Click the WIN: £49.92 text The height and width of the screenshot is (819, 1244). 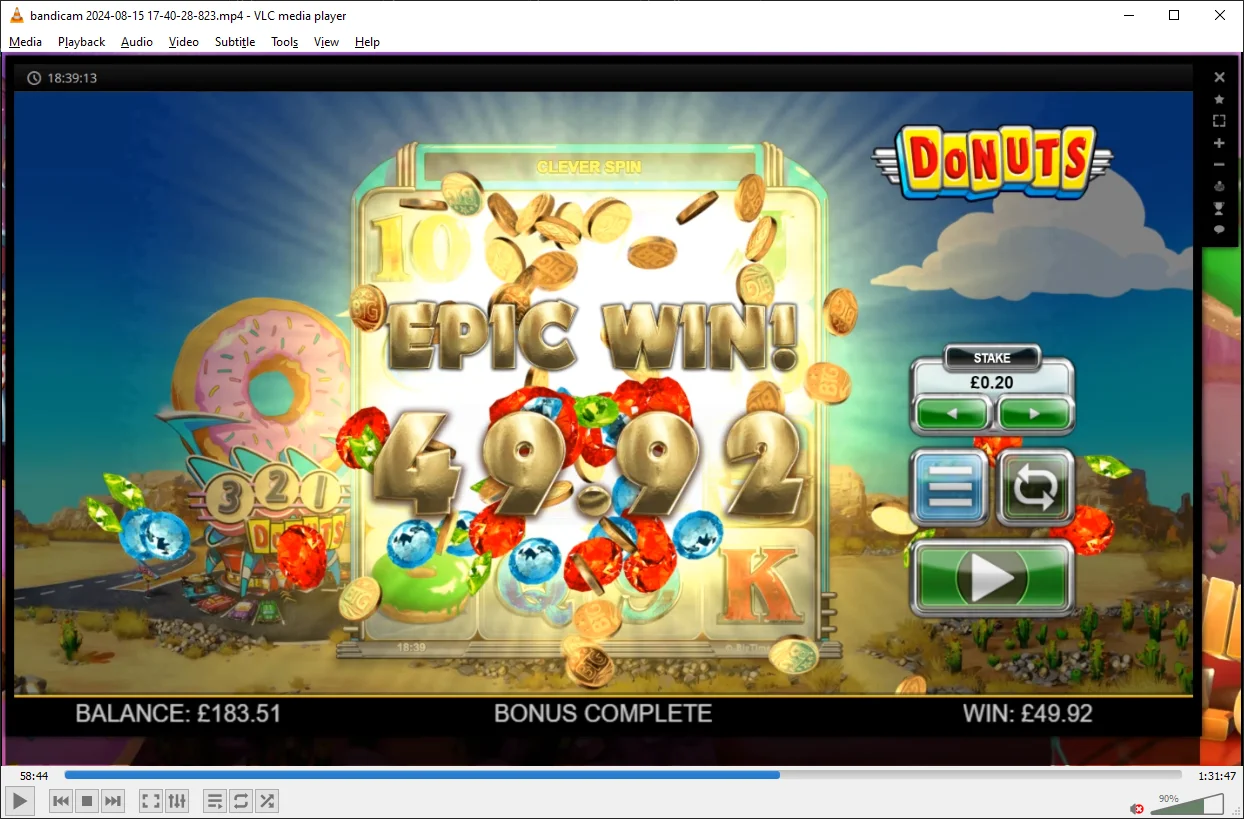[x=1028, y=714]
